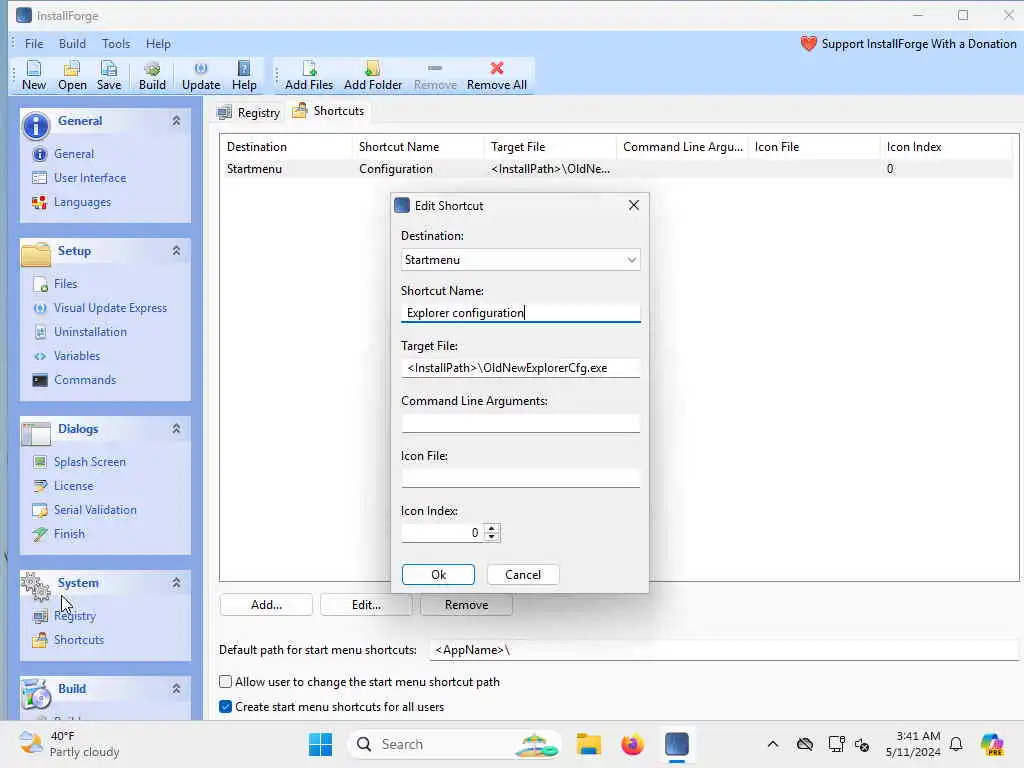Open Commands in the sidebar
This screenshot has width=1024, height=768.
(85, 380)
